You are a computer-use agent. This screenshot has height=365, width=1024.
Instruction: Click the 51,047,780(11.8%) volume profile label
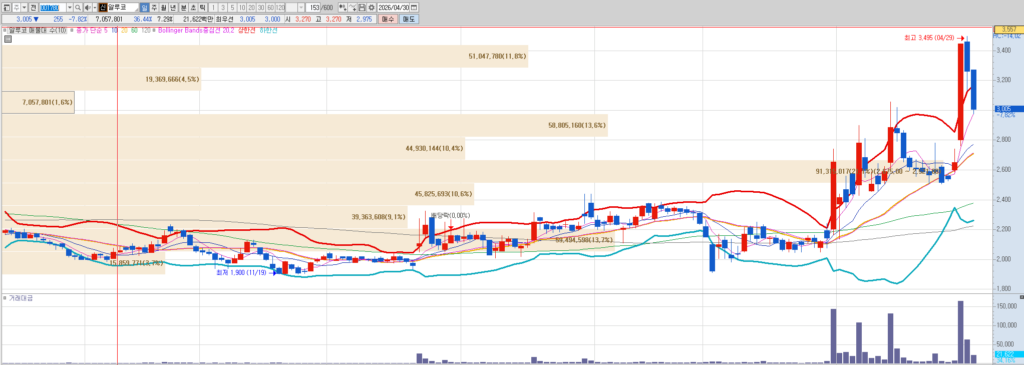497,57
